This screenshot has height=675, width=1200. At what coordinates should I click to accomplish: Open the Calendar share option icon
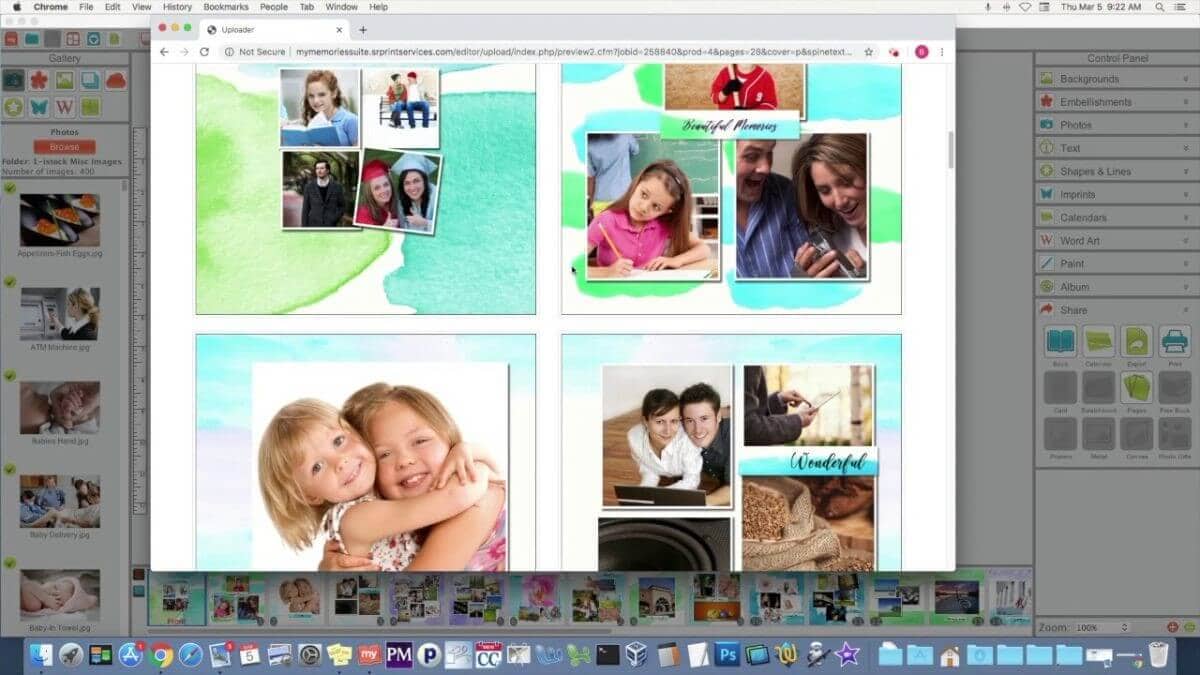[1098, 342]
